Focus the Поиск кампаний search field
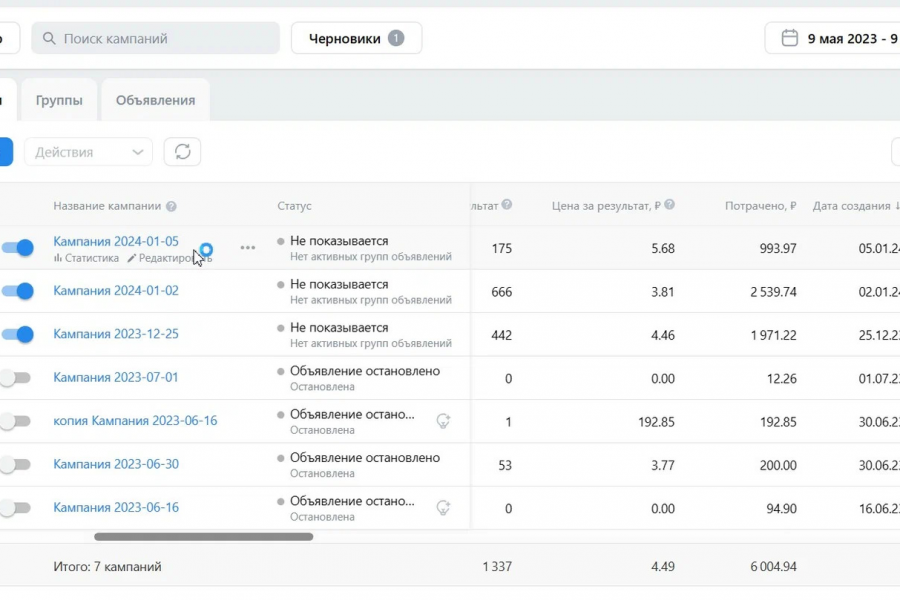The height and width of the screenshot is (600, 900). point(156,38)
